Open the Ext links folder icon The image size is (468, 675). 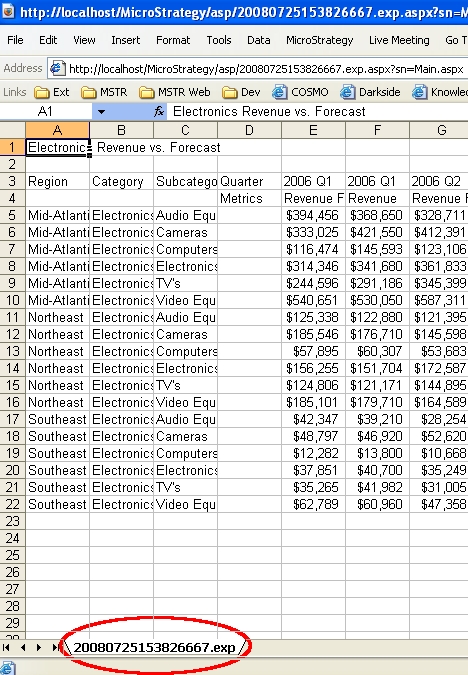tap(41, 92)
